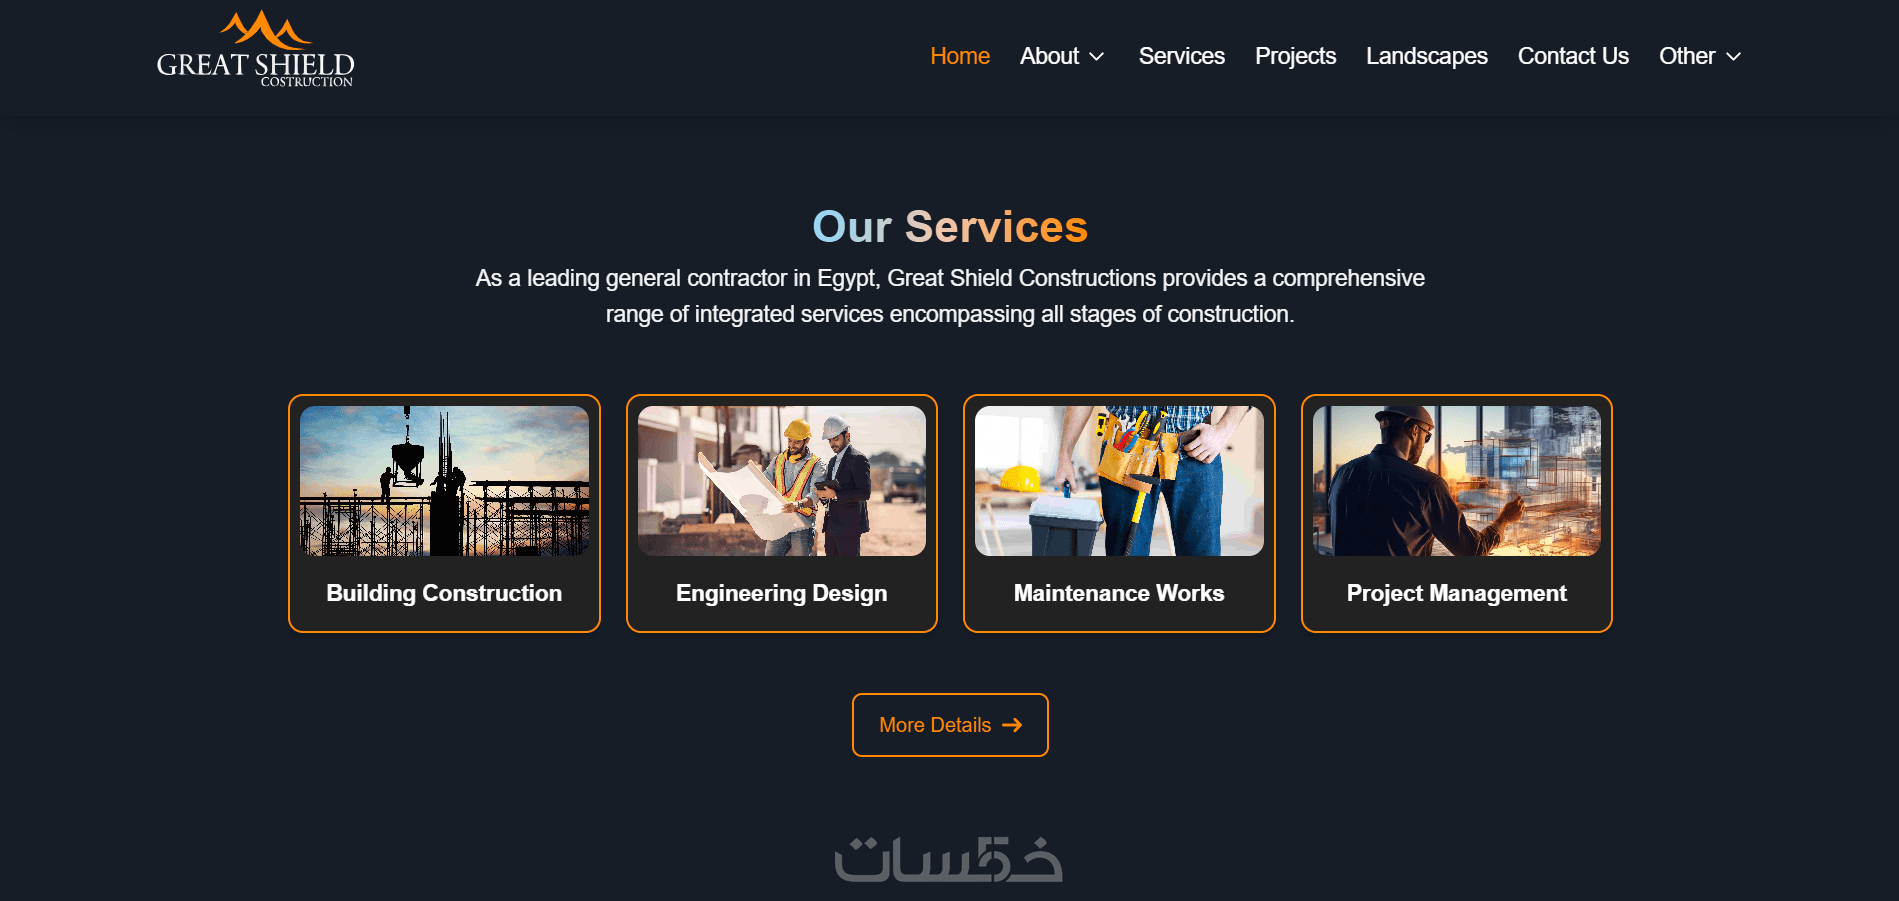The image size is (1899, 901).
Task: Go to the Home navigation link
Action: pos(960,56)
